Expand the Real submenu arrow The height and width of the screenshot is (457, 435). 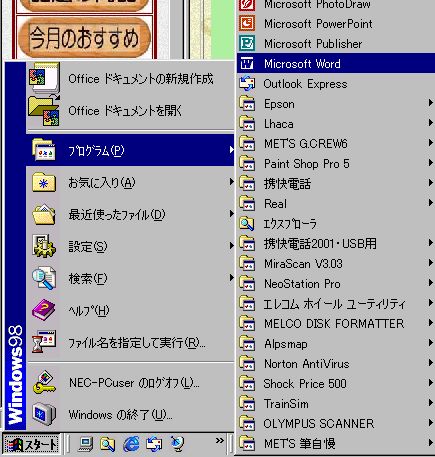[x=431, y=203]
